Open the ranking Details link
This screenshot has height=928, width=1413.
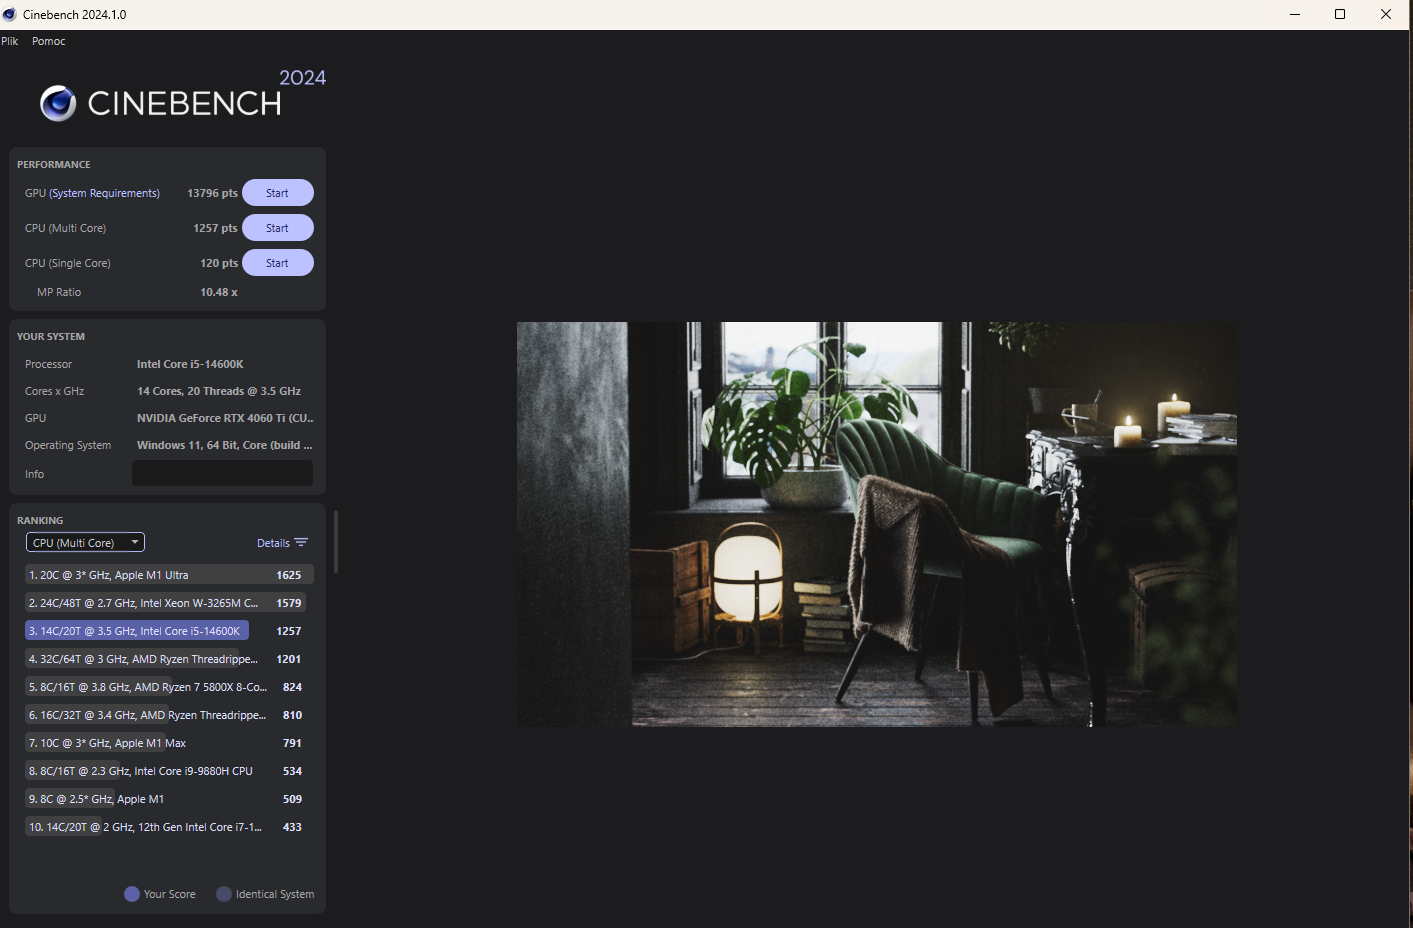coord(273,543)
